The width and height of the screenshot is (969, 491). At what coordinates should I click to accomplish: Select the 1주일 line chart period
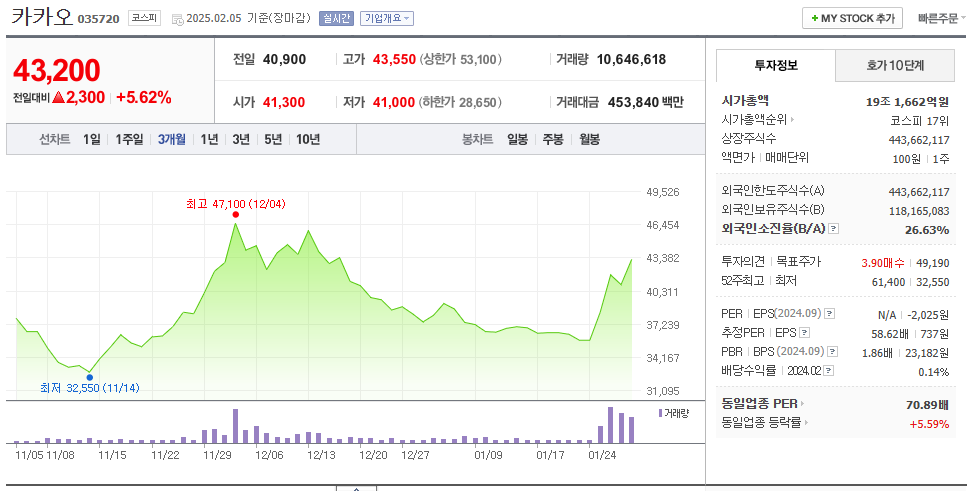coord(129,140)
